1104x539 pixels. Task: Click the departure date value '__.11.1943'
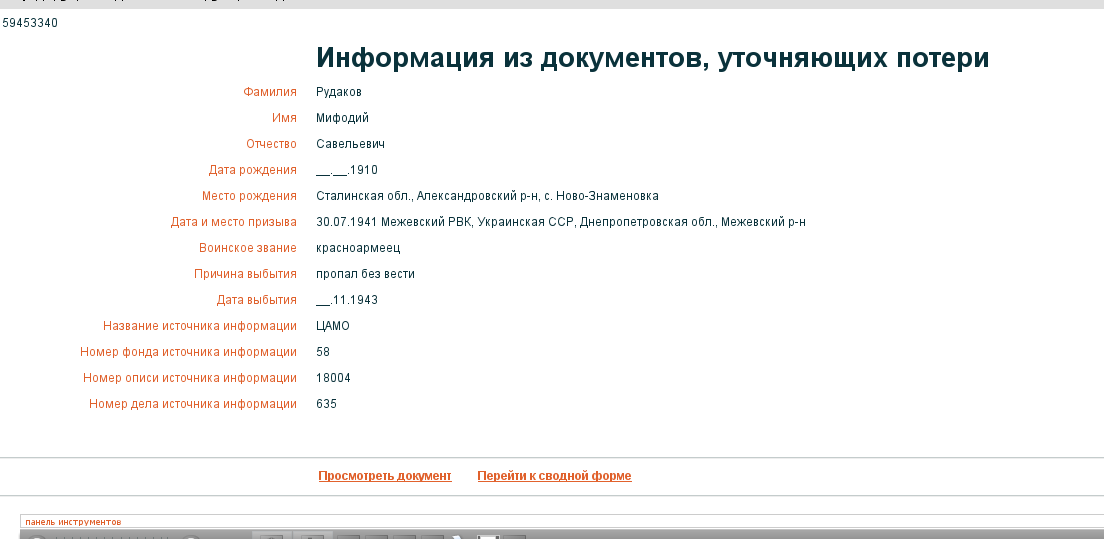(346, 300)
